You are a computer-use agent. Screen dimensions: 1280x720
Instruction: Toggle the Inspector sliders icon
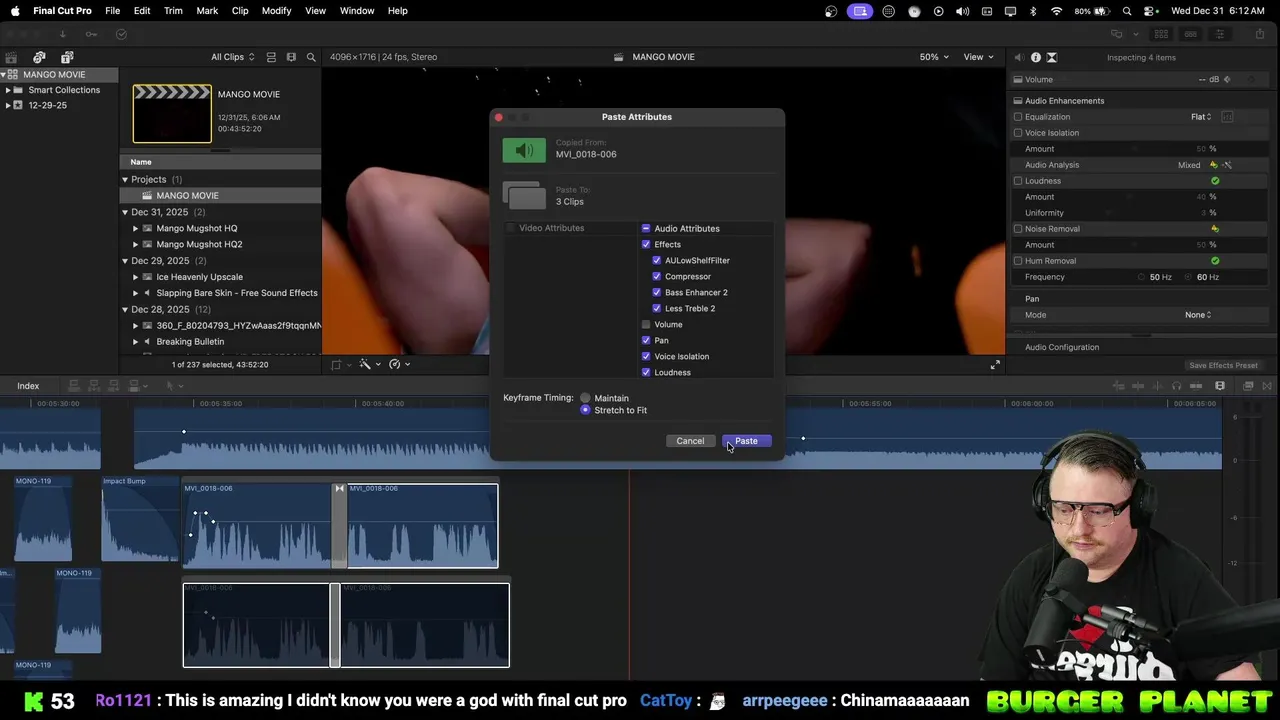coord(1219,34)
